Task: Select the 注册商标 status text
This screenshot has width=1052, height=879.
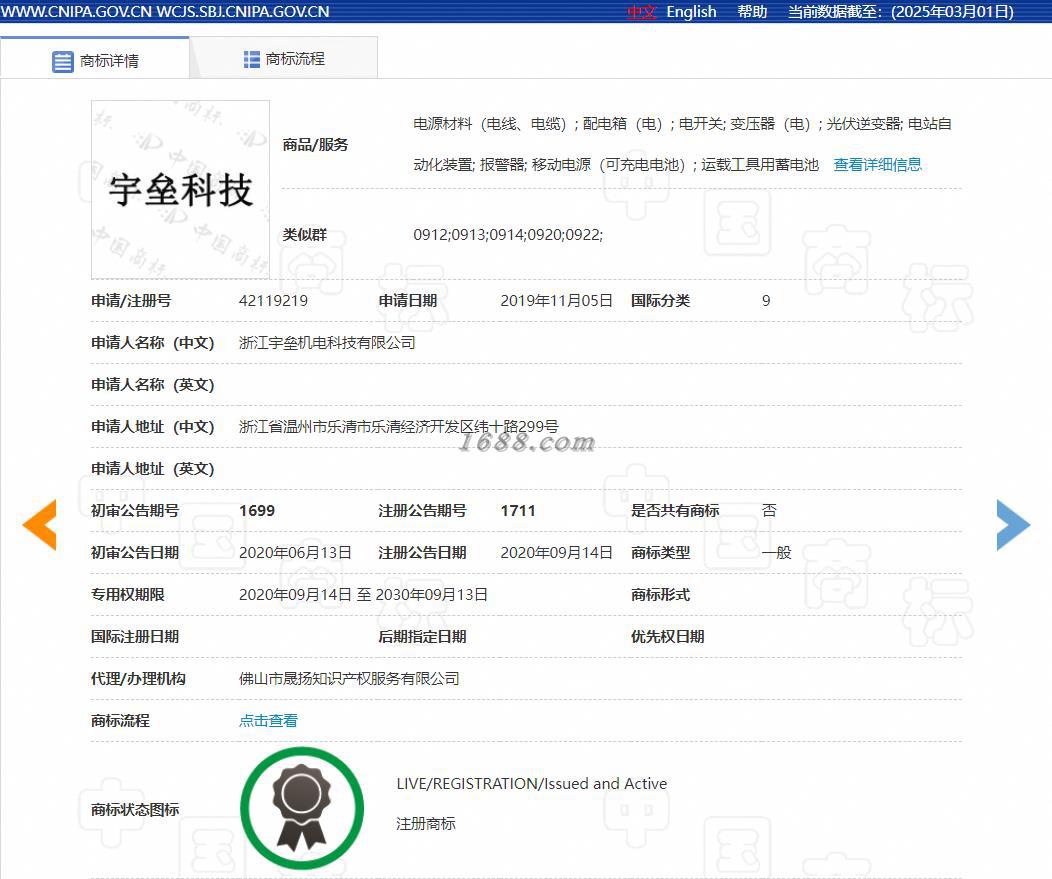Action: (x=425, y=824)
